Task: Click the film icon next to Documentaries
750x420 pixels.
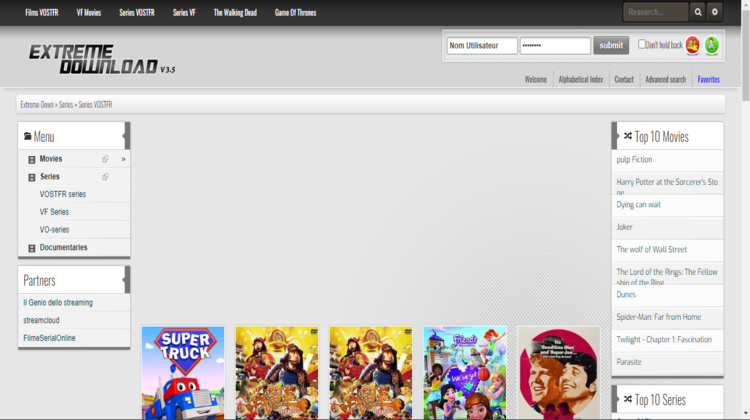Action: tap(32, 248)
